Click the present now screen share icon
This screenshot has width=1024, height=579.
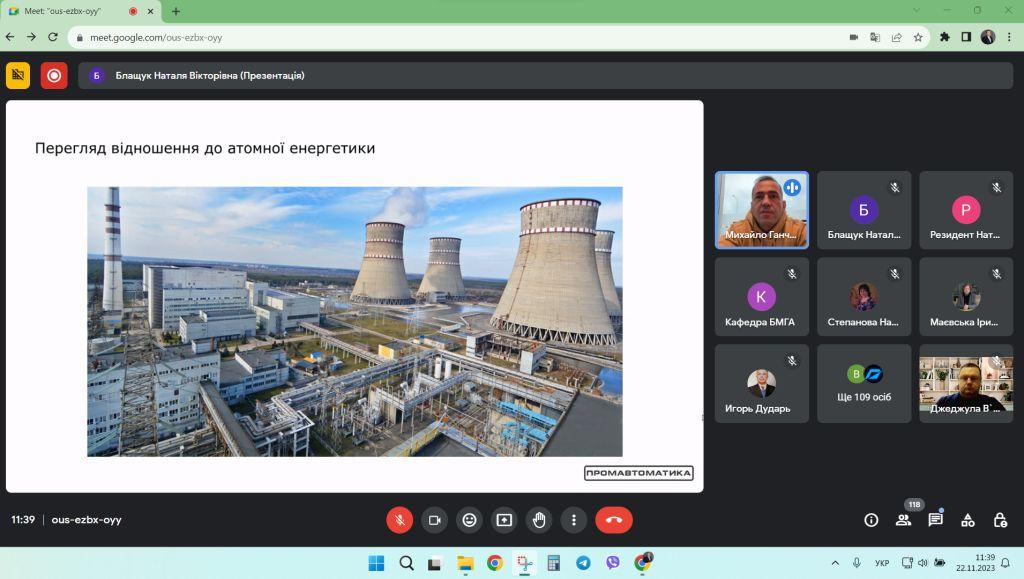coord(504,520)
